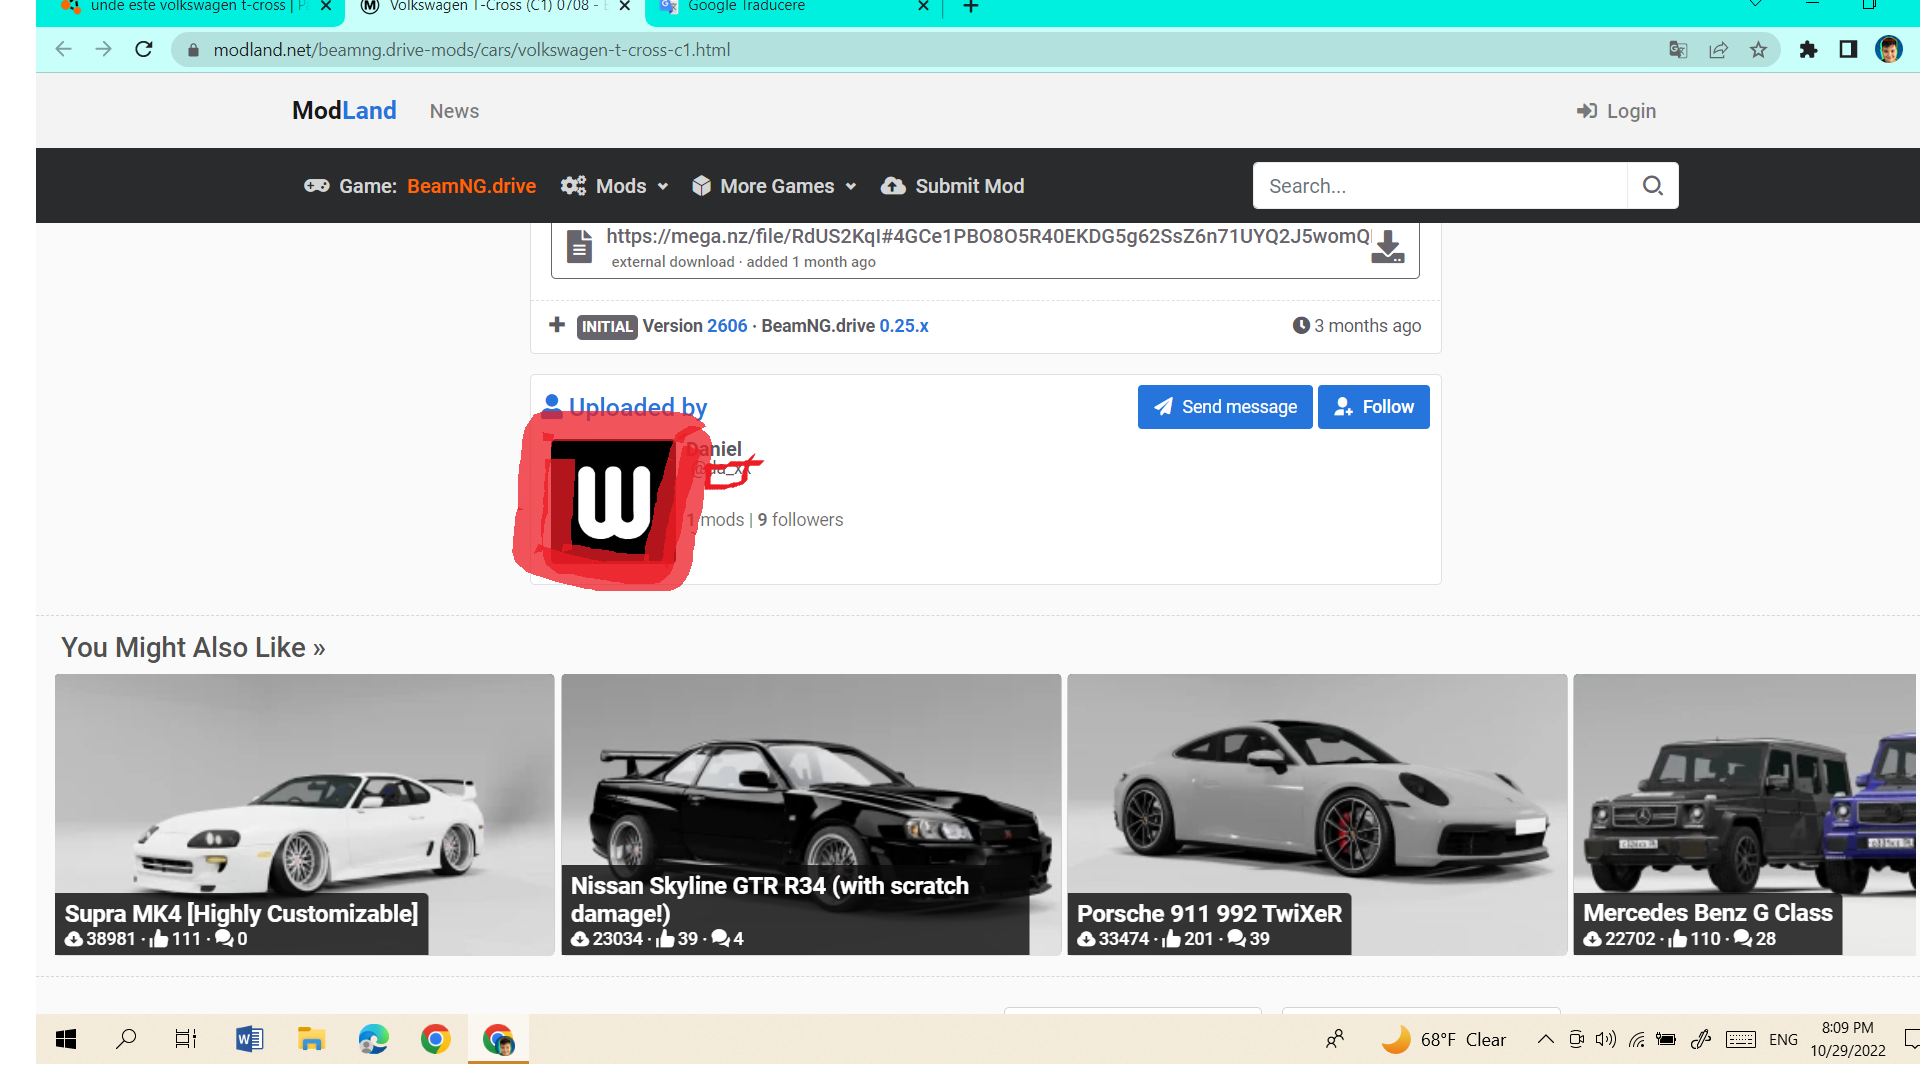Expand the INITIAL version with plus icon

pos(557,325)
